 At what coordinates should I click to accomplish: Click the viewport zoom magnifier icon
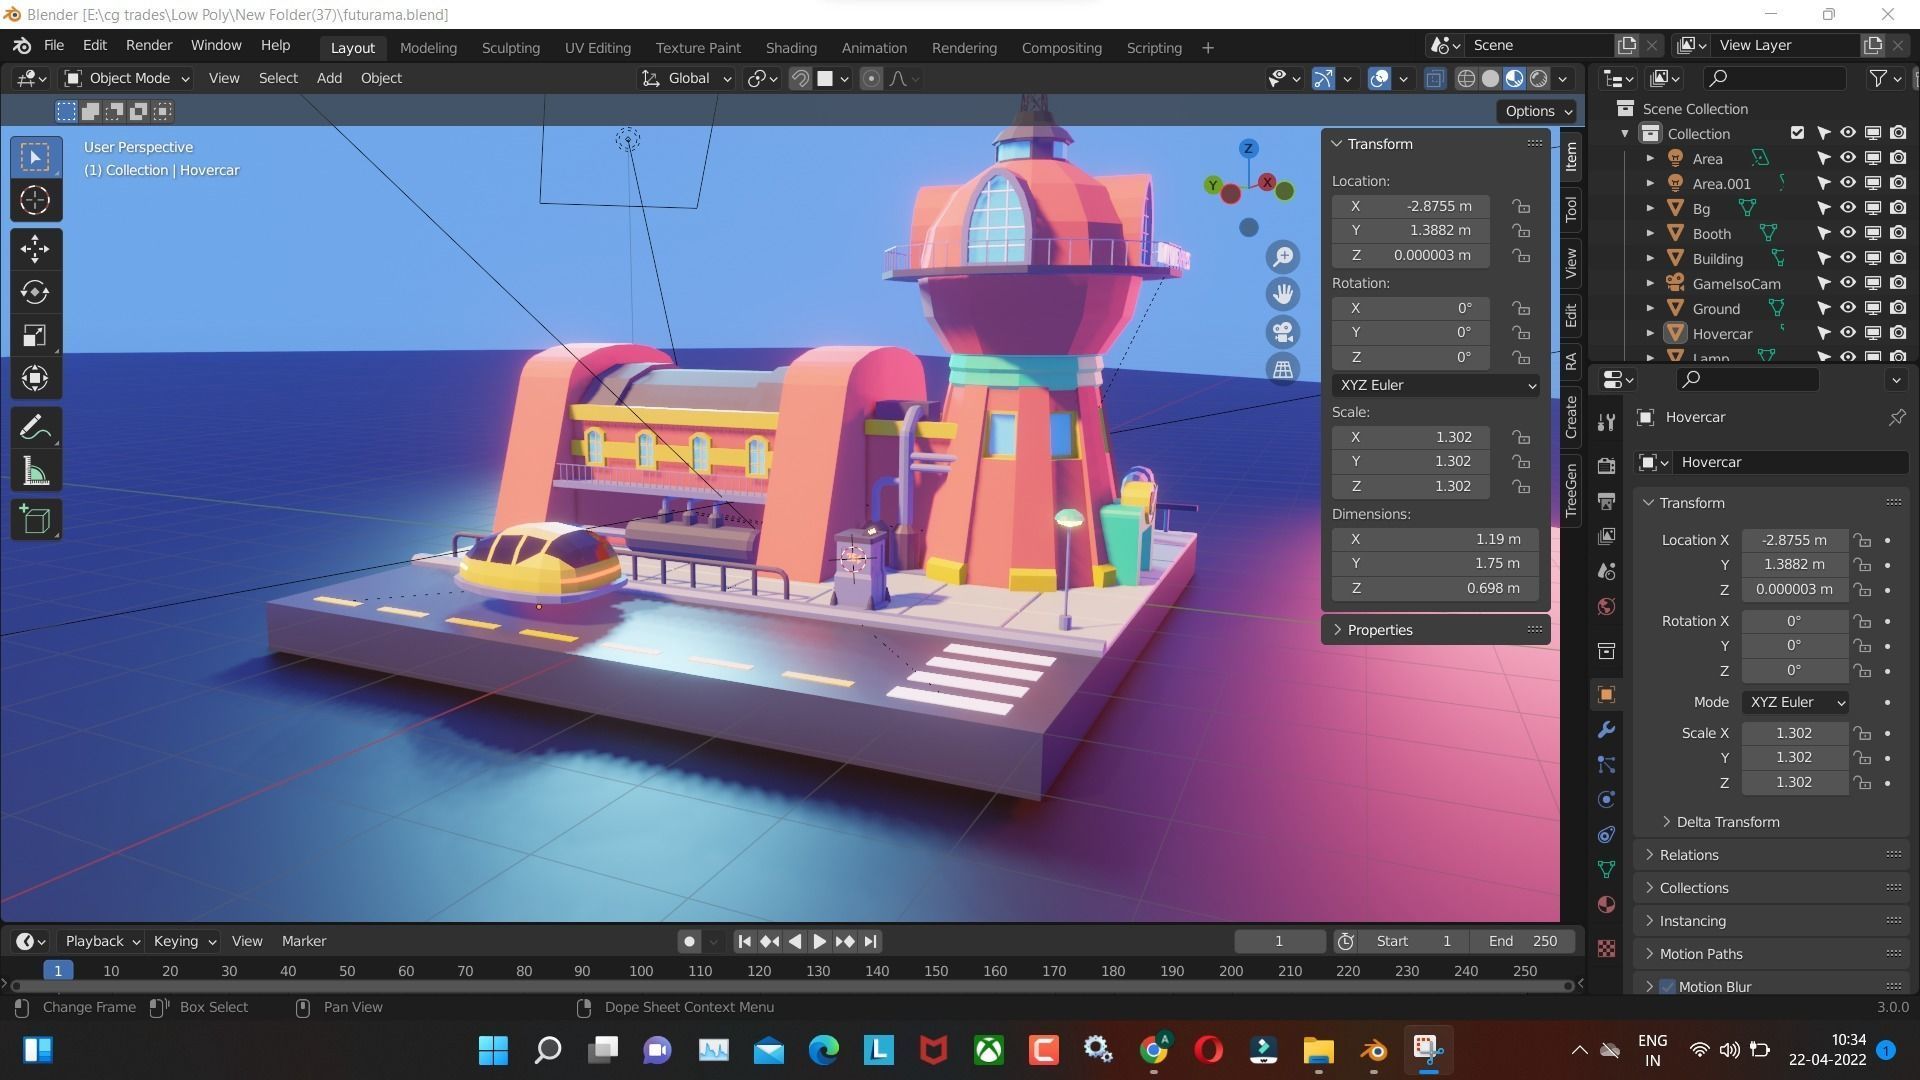1282,257
